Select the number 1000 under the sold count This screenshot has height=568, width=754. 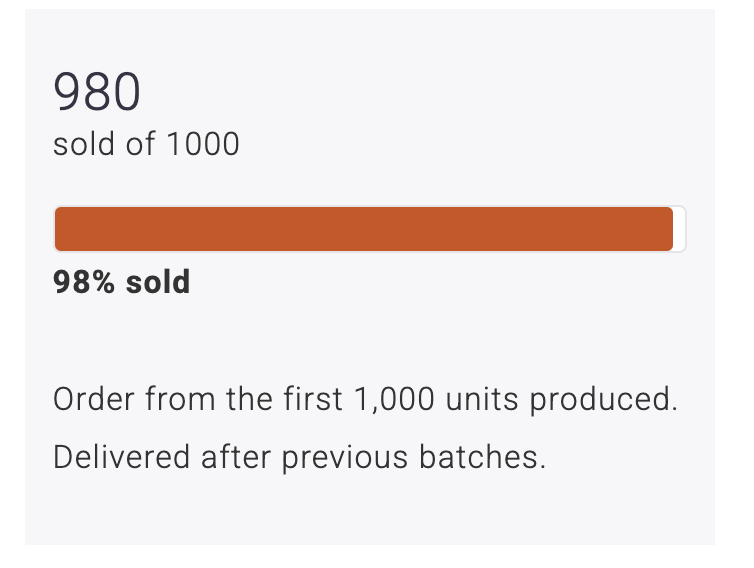coord(202,144)
